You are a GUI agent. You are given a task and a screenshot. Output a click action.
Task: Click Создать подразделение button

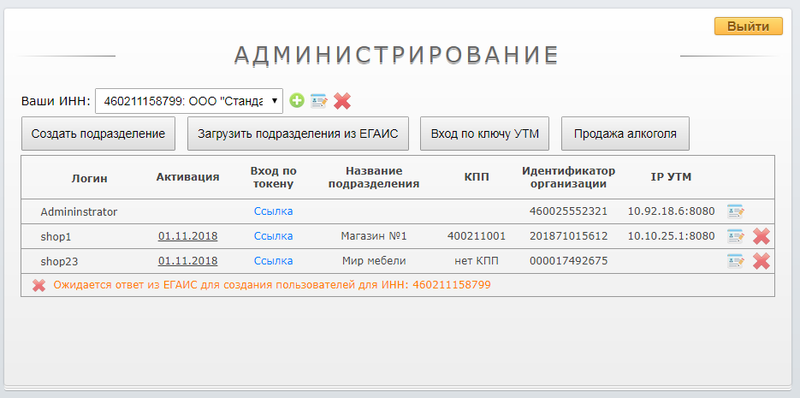pyautogui.click(x=98, y=134)
